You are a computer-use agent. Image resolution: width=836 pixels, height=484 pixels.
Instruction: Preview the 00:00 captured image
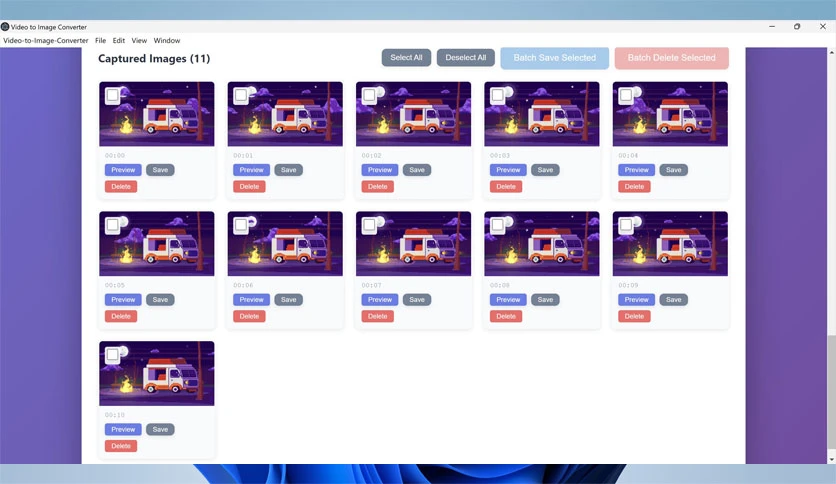[123, 170]
